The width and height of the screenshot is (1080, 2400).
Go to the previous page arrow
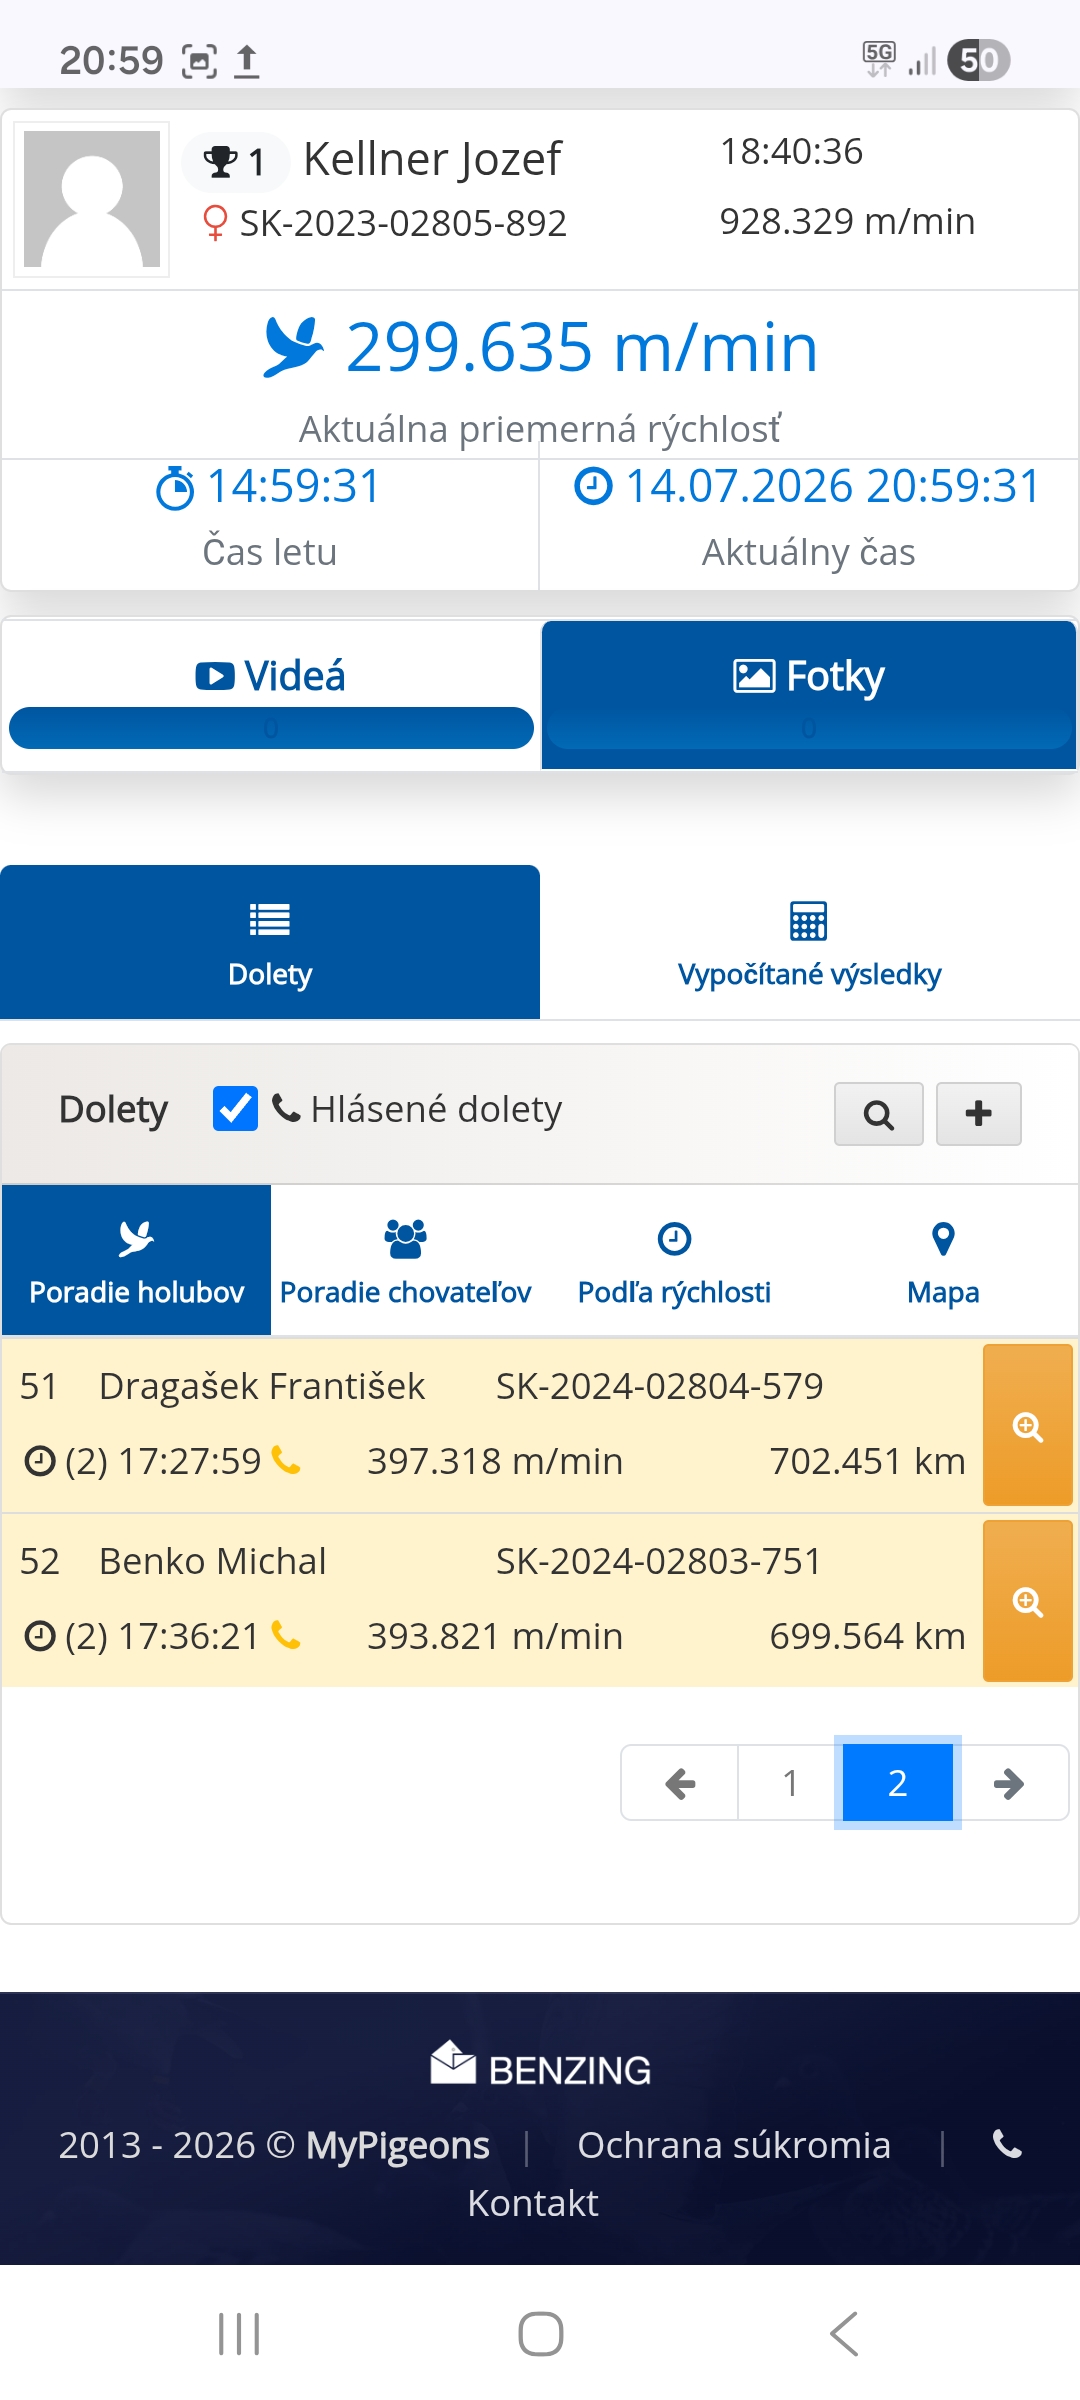[680, 1783]
